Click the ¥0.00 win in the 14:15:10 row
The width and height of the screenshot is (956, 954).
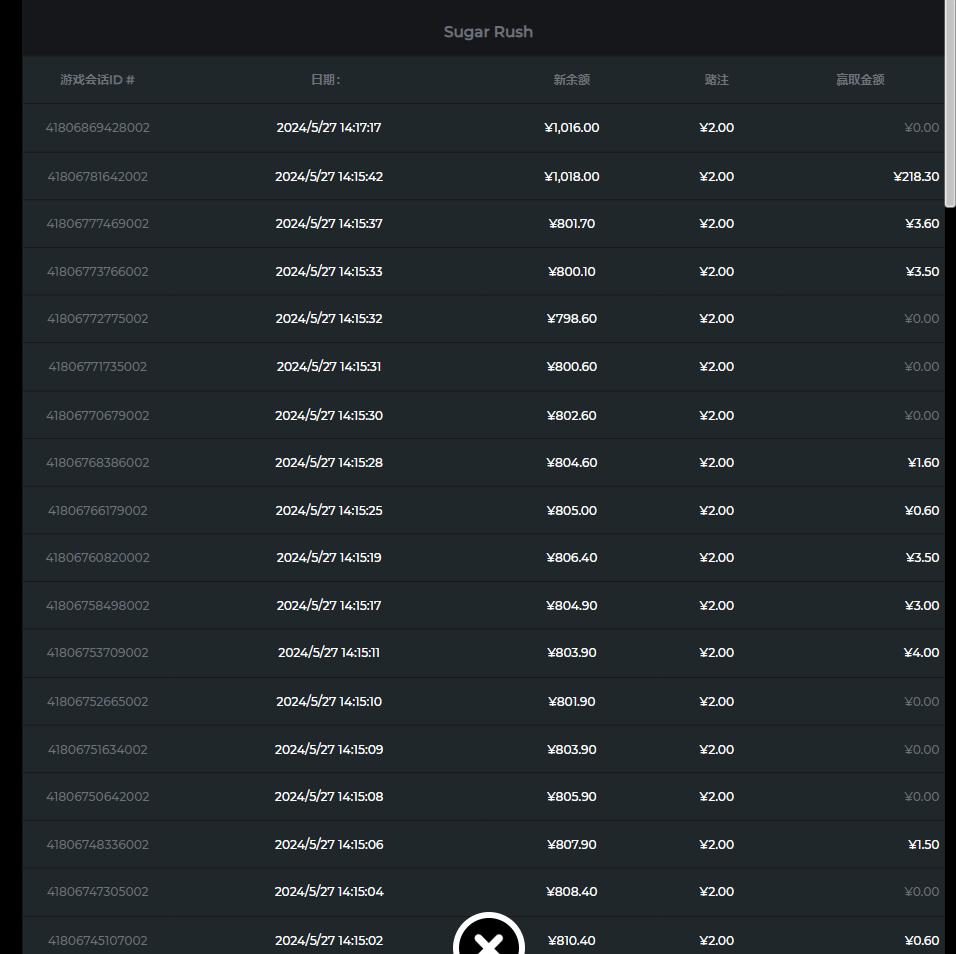[x=921, y=702]
